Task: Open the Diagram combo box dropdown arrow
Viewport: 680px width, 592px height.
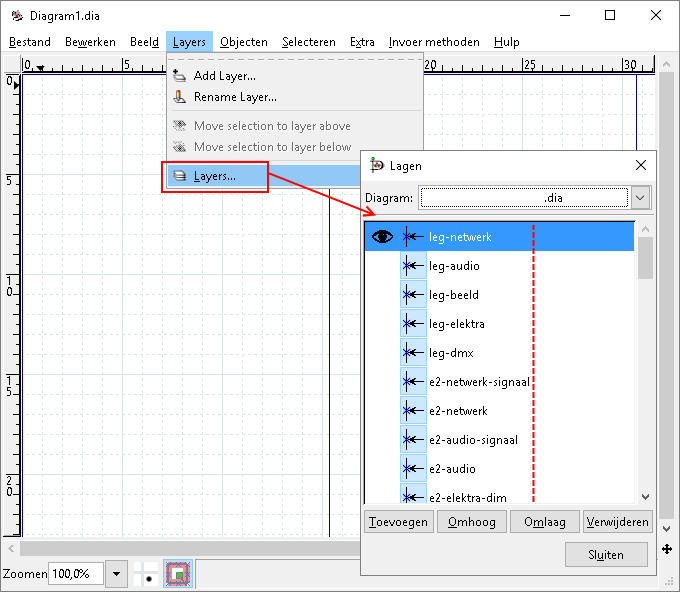Action: [x=641, y=198]
